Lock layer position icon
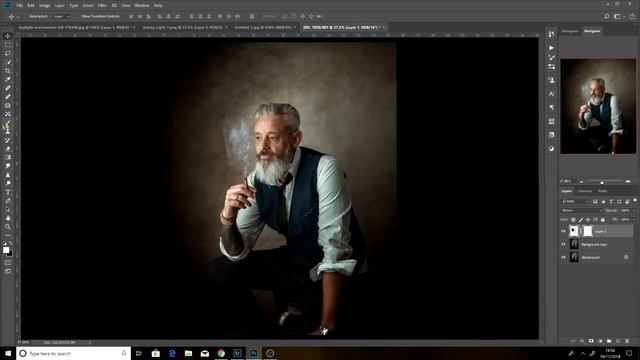 (588, 220)
